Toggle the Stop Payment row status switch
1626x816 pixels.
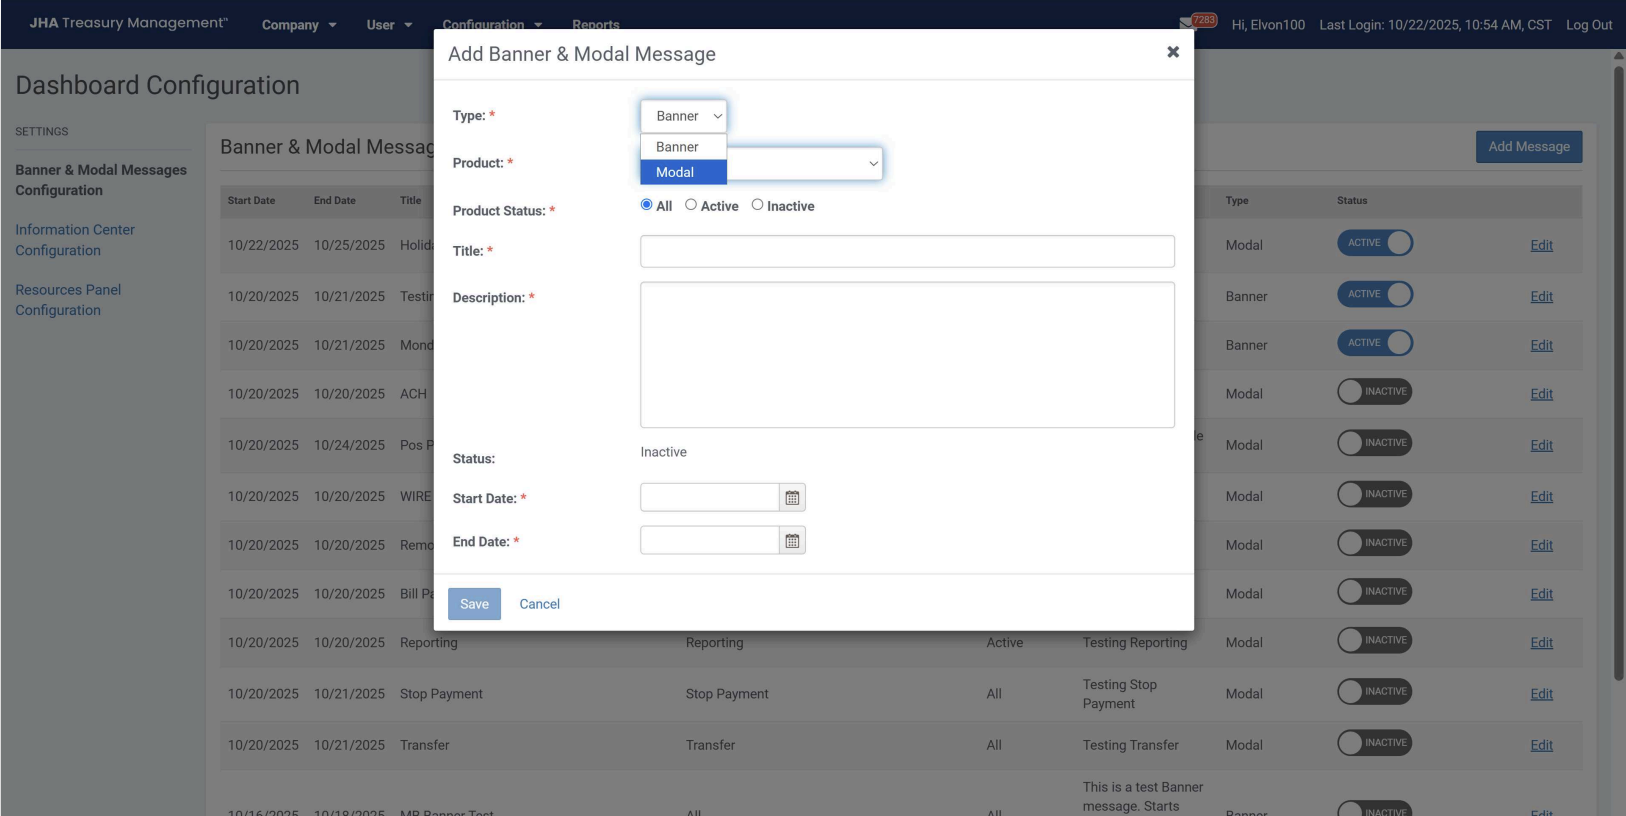[x=1374, y=692]
